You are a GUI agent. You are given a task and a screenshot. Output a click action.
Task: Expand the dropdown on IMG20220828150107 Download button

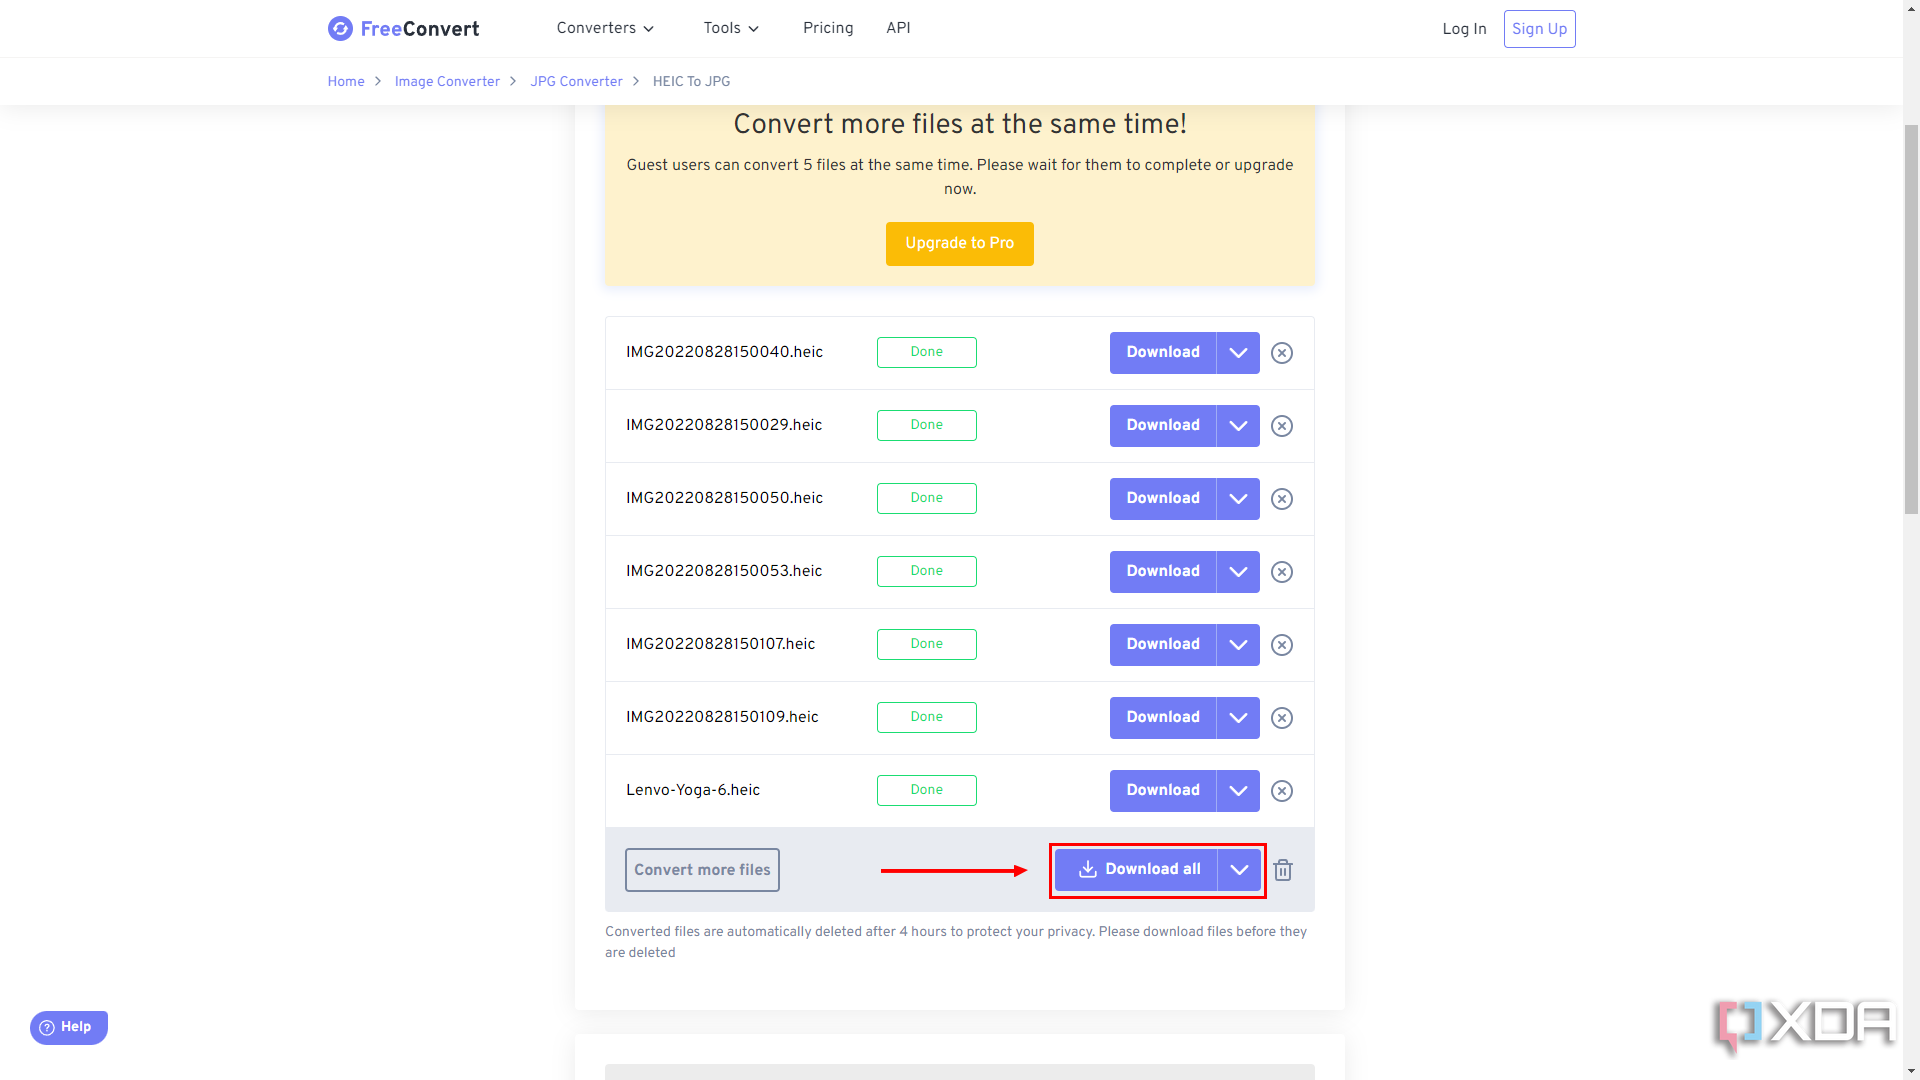coord(1237,645)
